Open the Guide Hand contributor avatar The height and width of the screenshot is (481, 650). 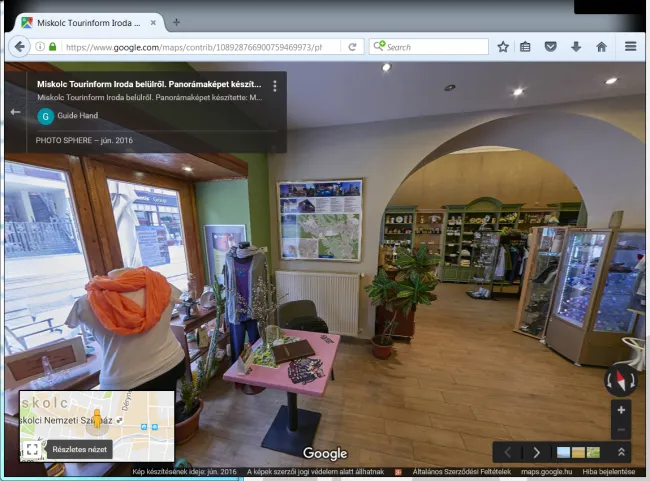click(46, 117)
